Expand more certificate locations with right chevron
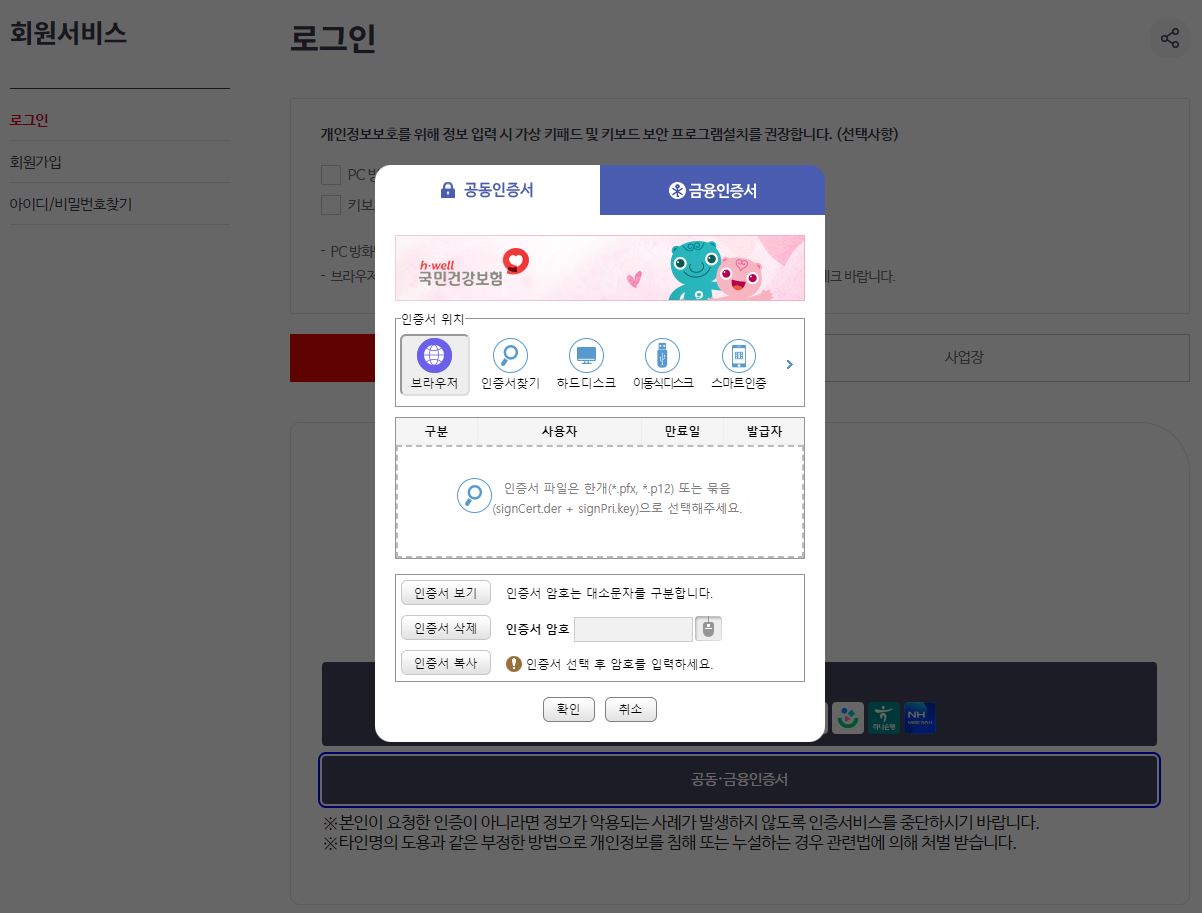 pos(789,363)
